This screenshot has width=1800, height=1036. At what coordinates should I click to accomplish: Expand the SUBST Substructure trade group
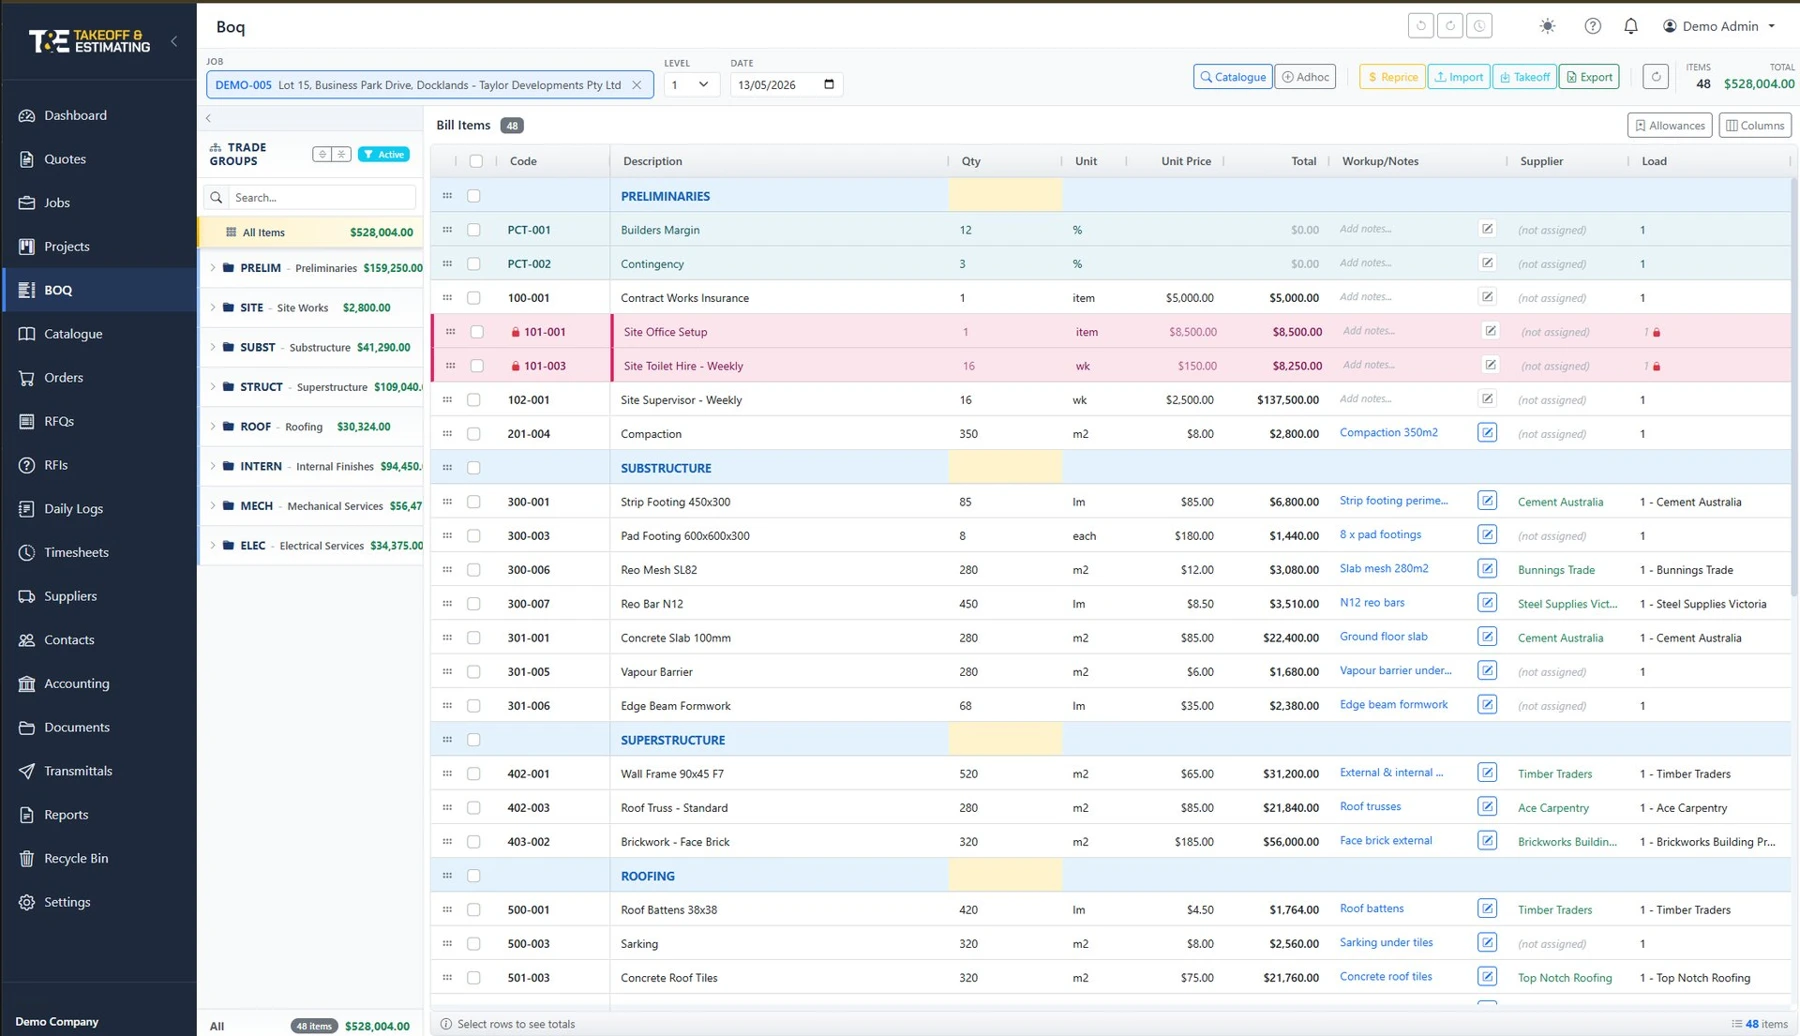tap(212, 347)
